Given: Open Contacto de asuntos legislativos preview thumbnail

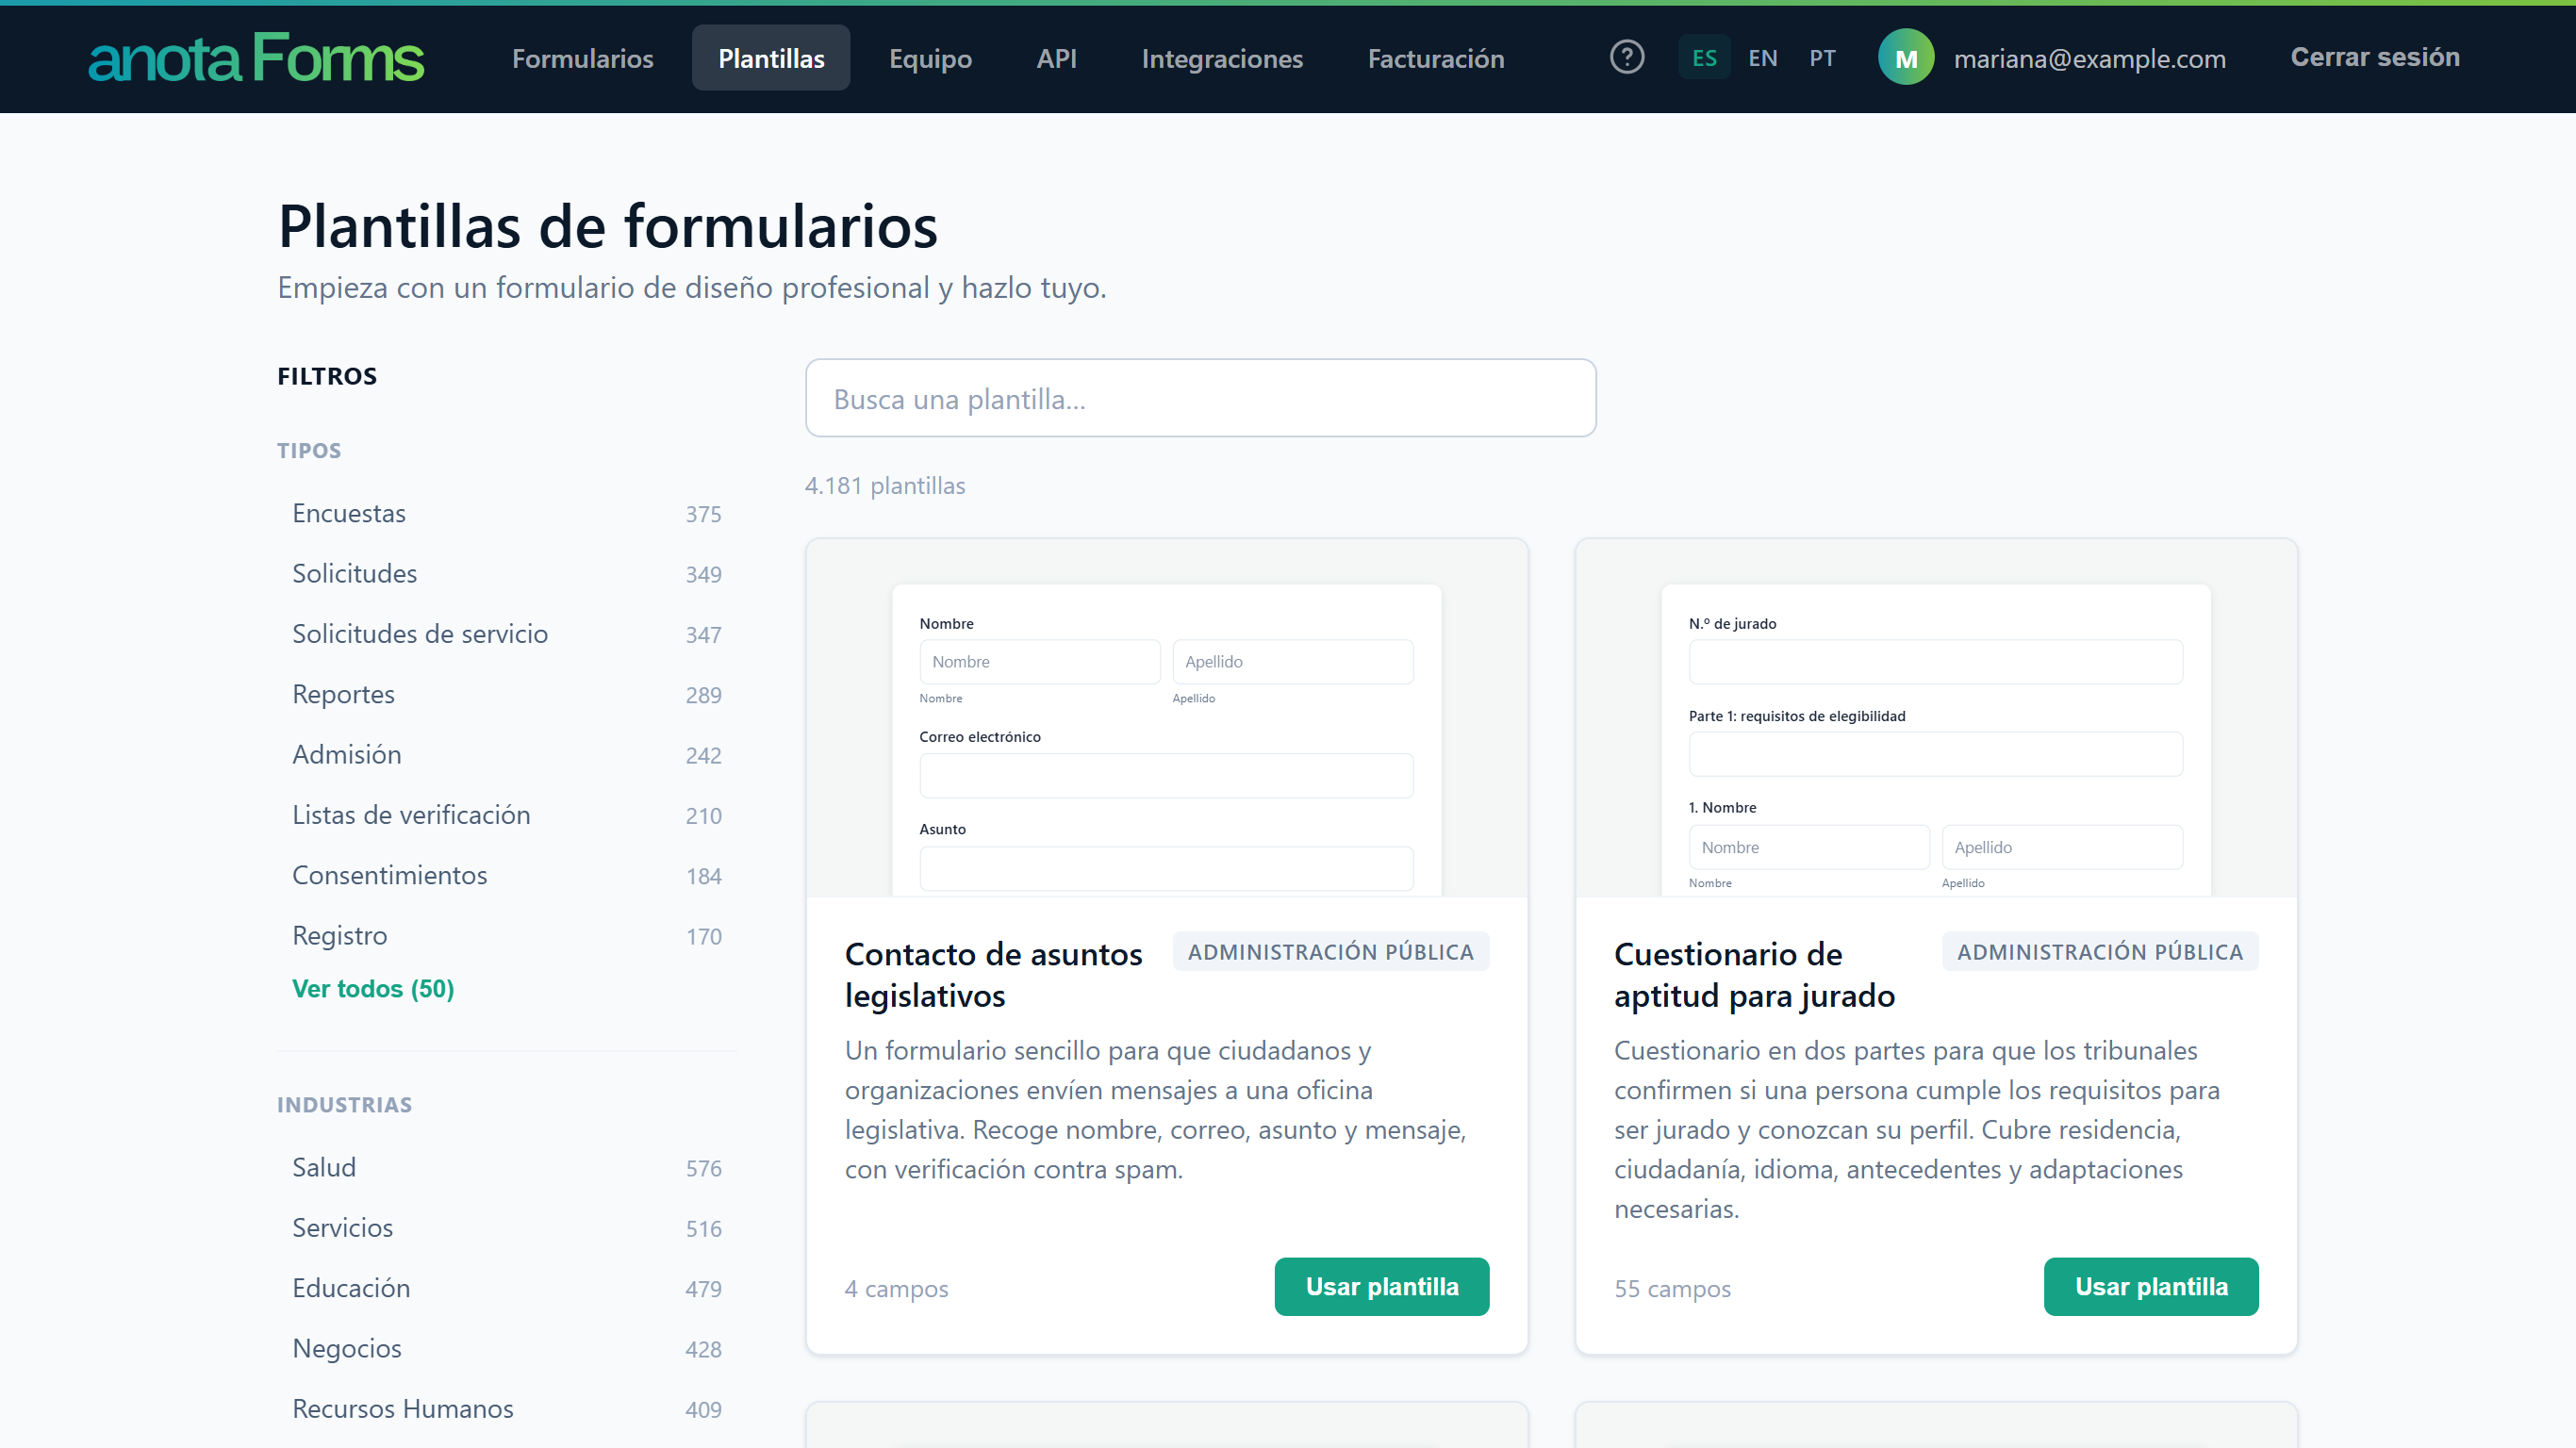Looking at the screenshot, I should (x=1167, y=718).
